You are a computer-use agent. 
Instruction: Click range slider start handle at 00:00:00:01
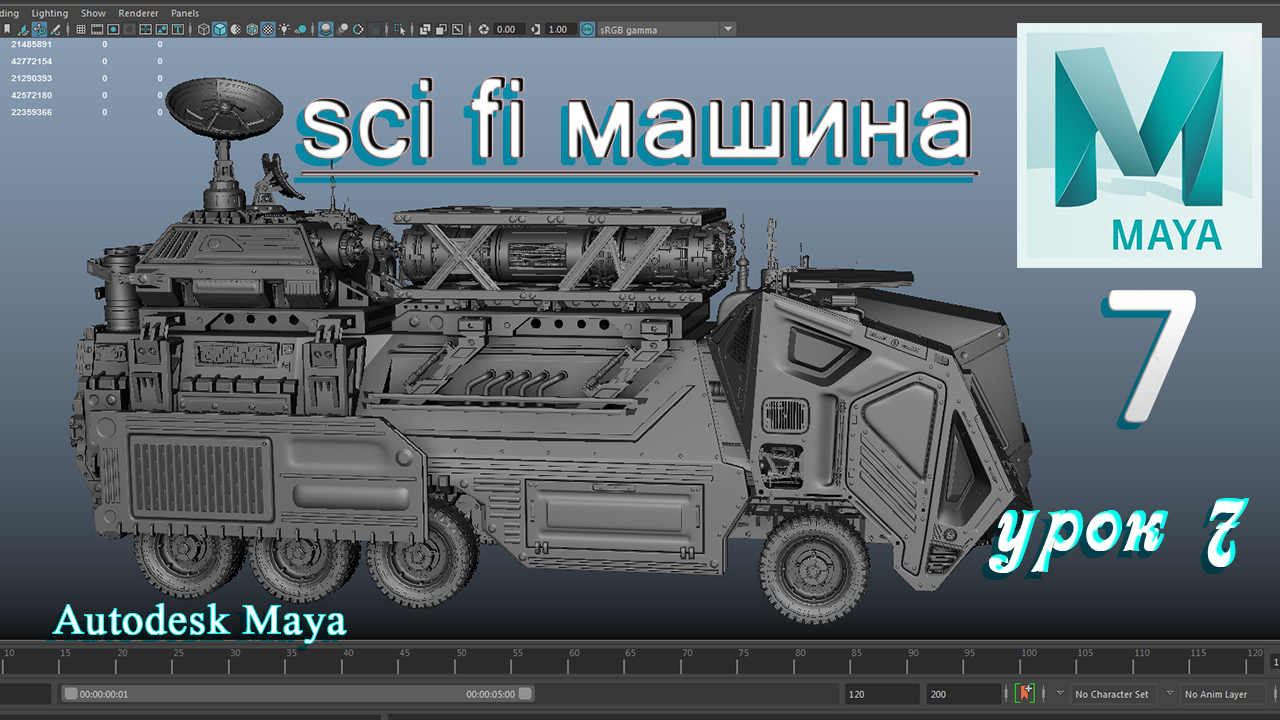(x=71, y=693)
